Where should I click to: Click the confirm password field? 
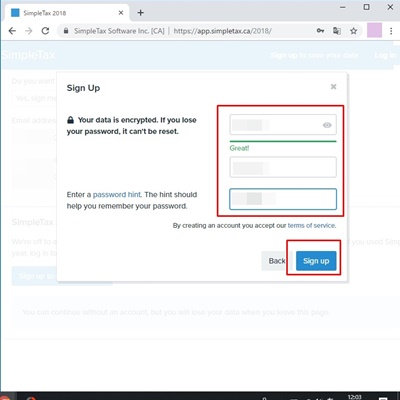[x=283, y=167]
